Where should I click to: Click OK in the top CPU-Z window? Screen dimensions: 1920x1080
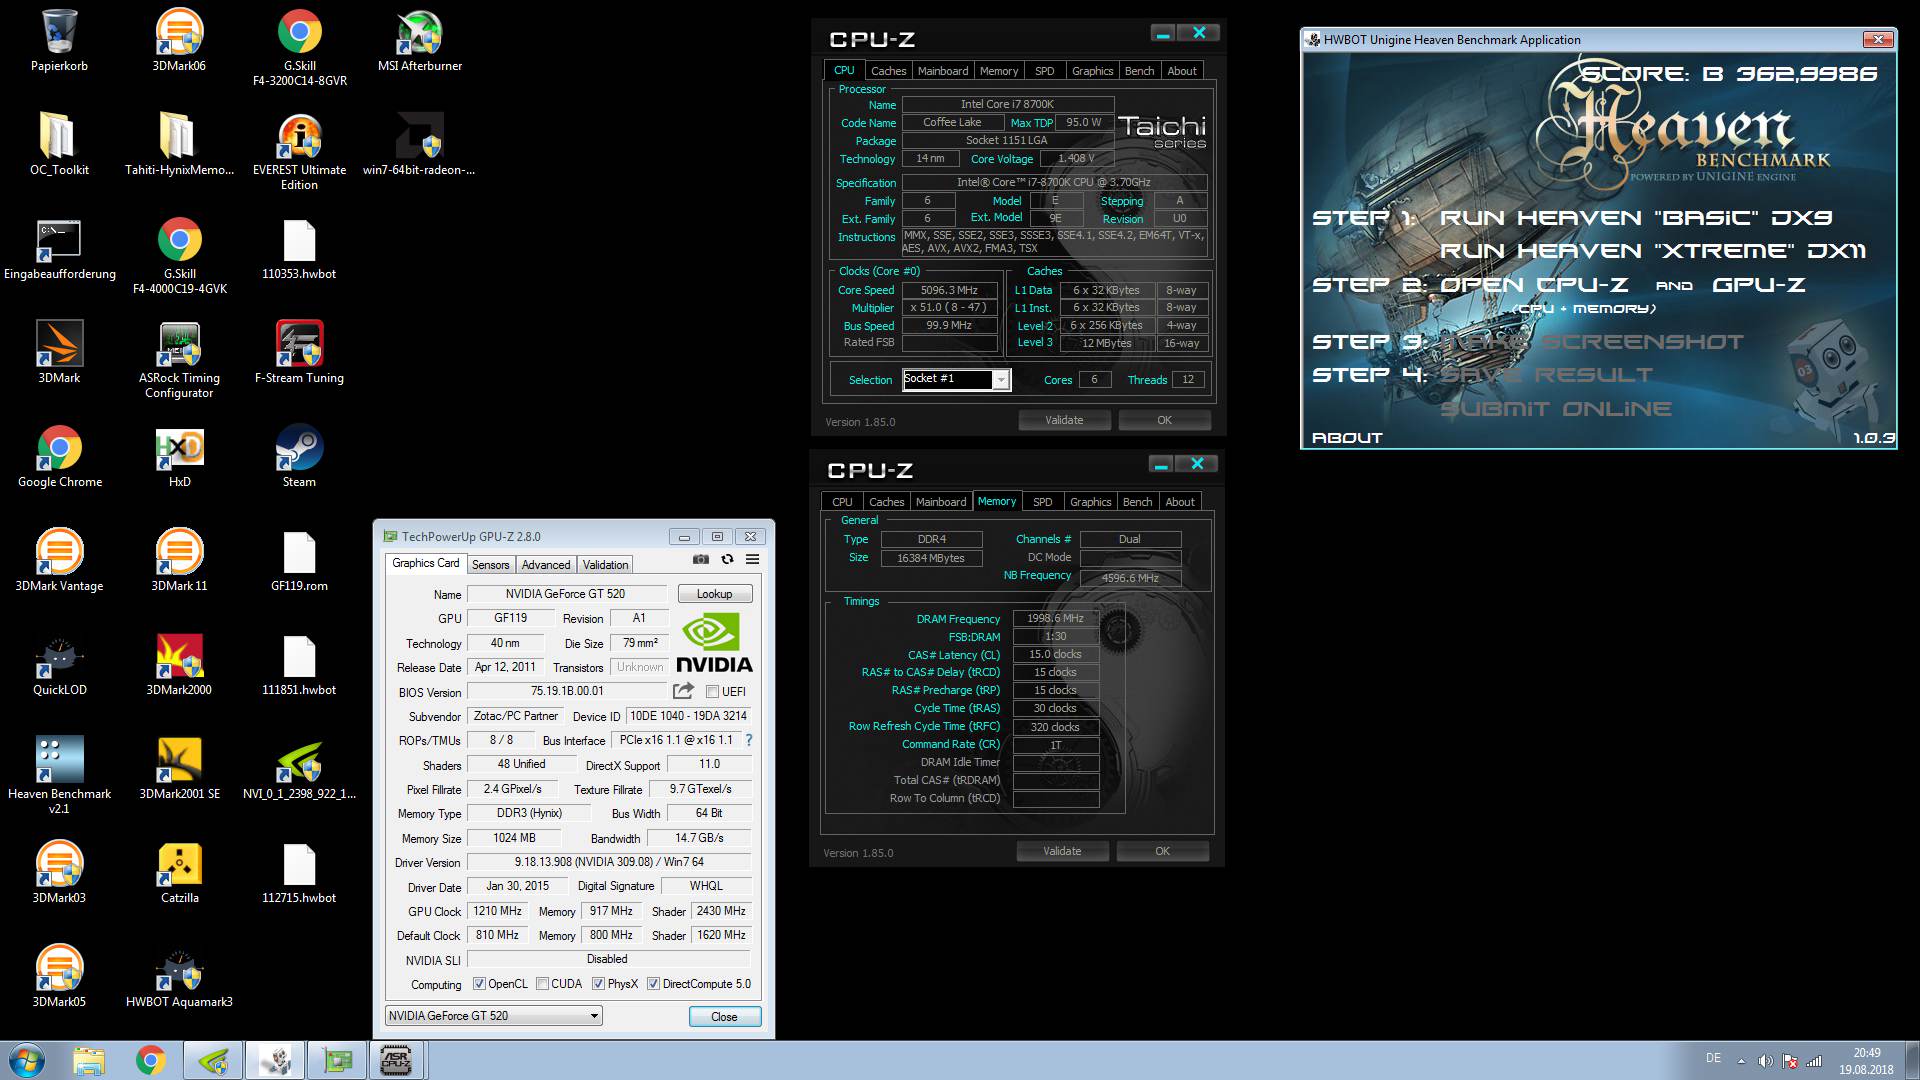point(1164,420)
